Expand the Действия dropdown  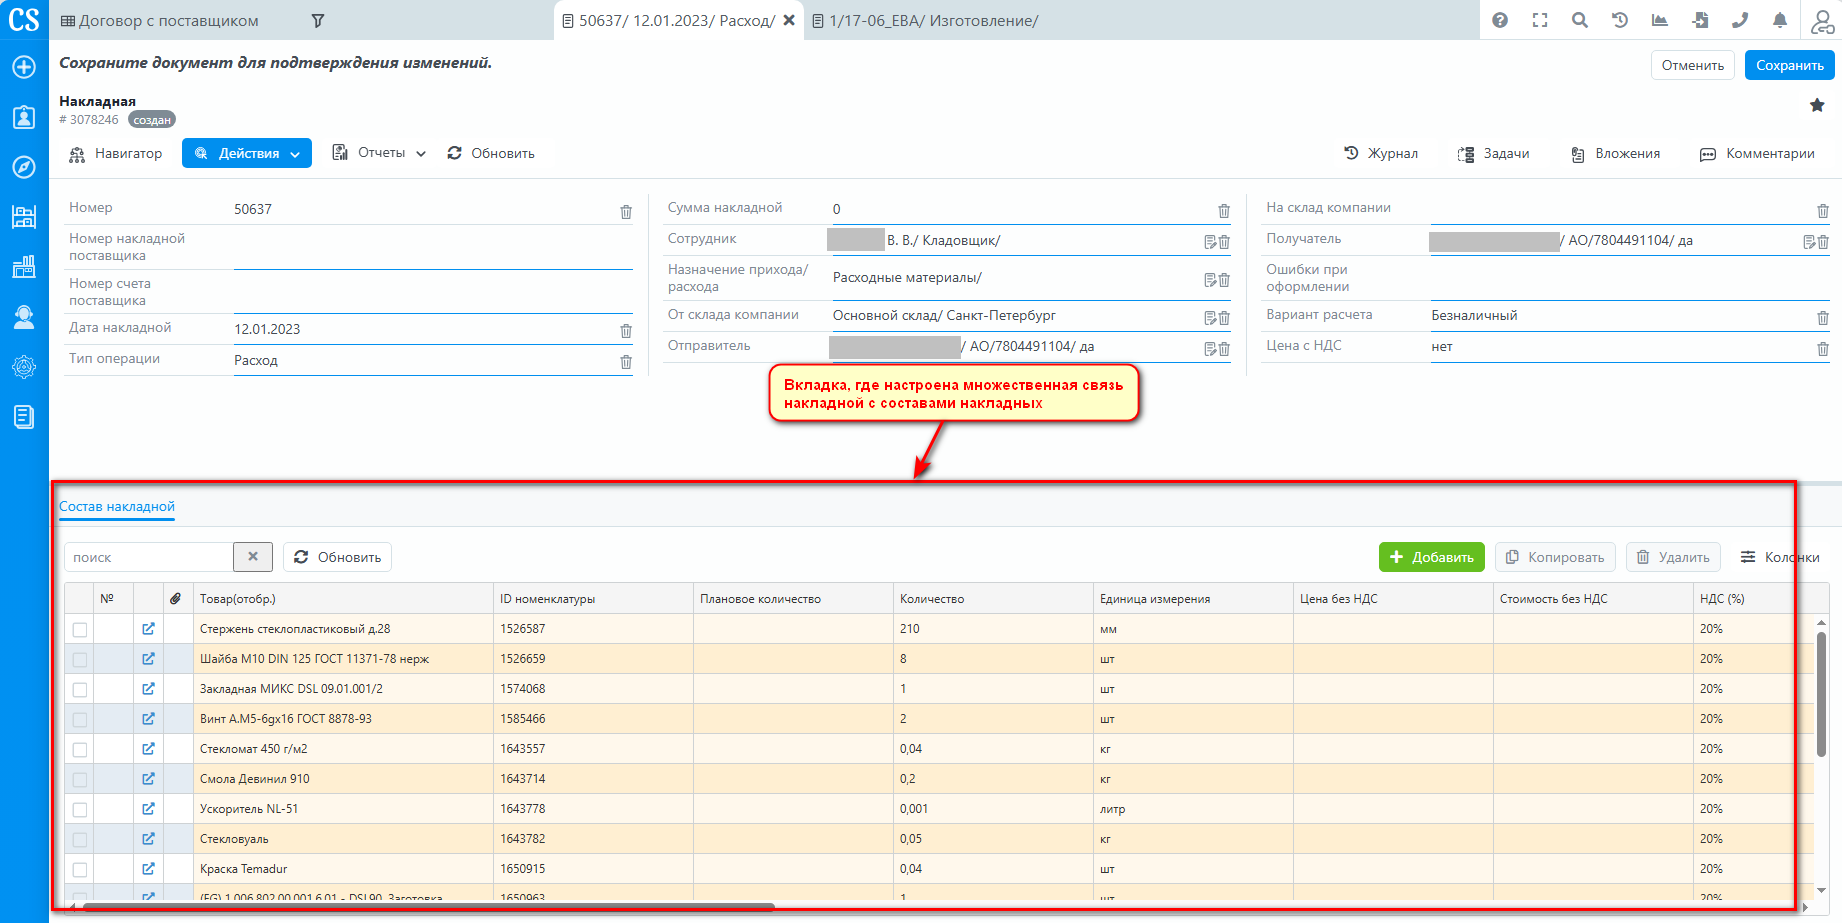click(247, 153)
